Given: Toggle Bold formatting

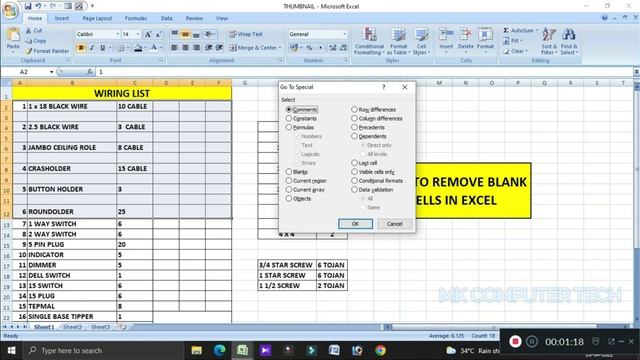Looking at the screenshot, I should 81,48.
